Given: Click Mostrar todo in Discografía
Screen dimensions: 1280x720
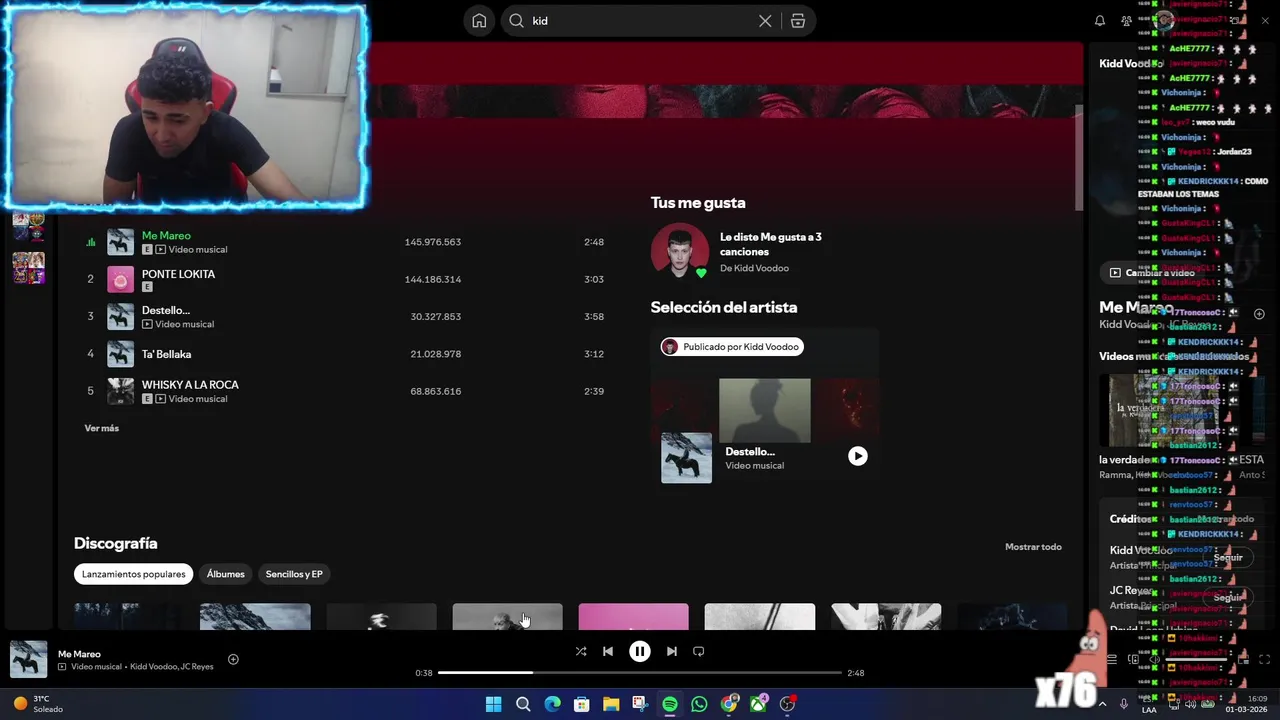Looking at the screenshot, I should pyautogui.click(x=1033, y=547).
